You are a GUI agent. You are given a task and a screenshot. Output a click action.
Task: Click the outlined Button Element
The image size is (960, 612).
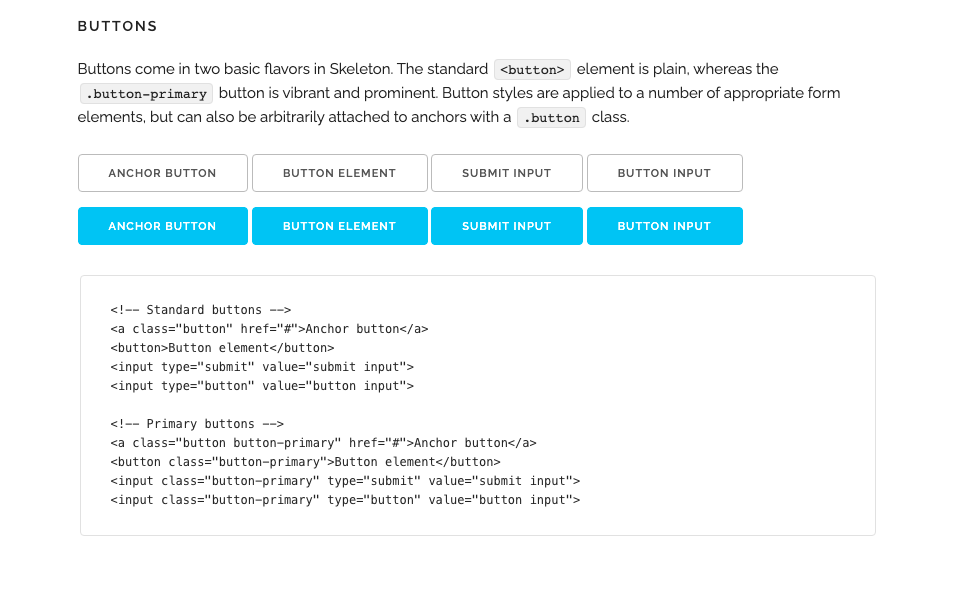point(340,173)
